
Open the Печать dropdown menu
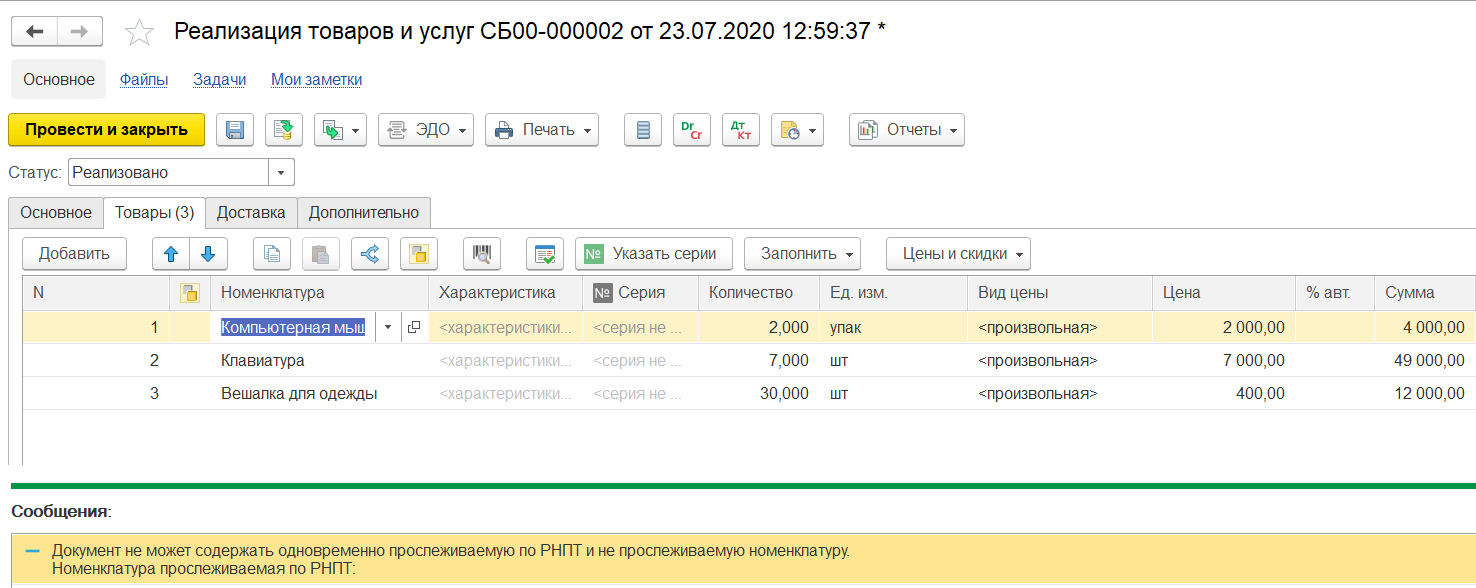point(542,130)
